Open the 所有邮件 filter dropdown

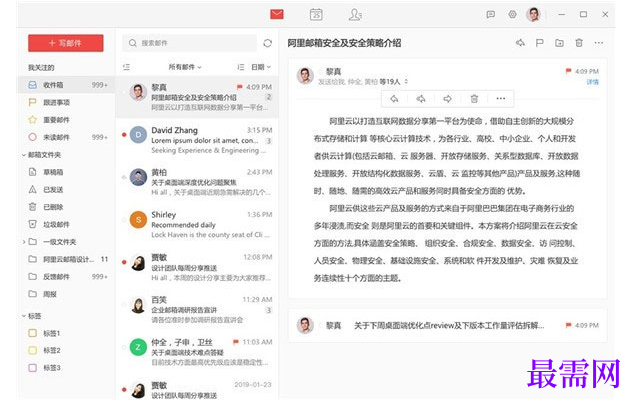[x=185, y=67]
